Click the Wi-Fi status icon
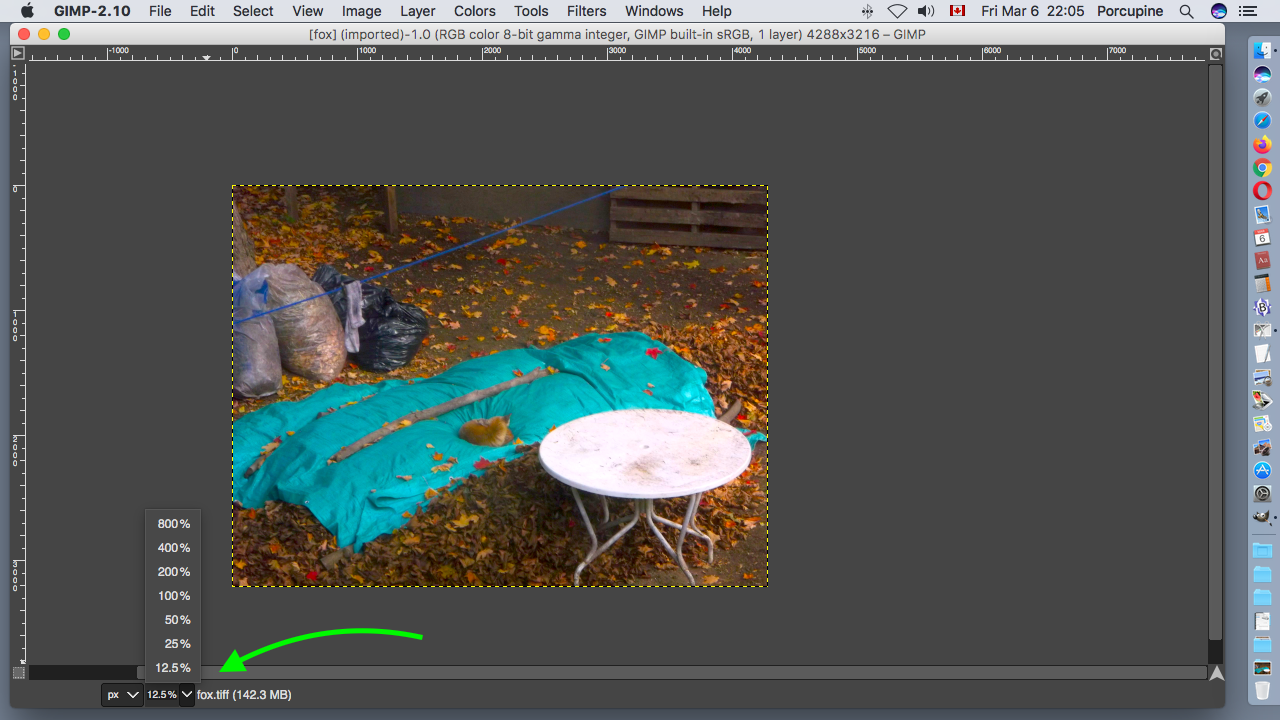1280x720 pixels. click(897, 11)
